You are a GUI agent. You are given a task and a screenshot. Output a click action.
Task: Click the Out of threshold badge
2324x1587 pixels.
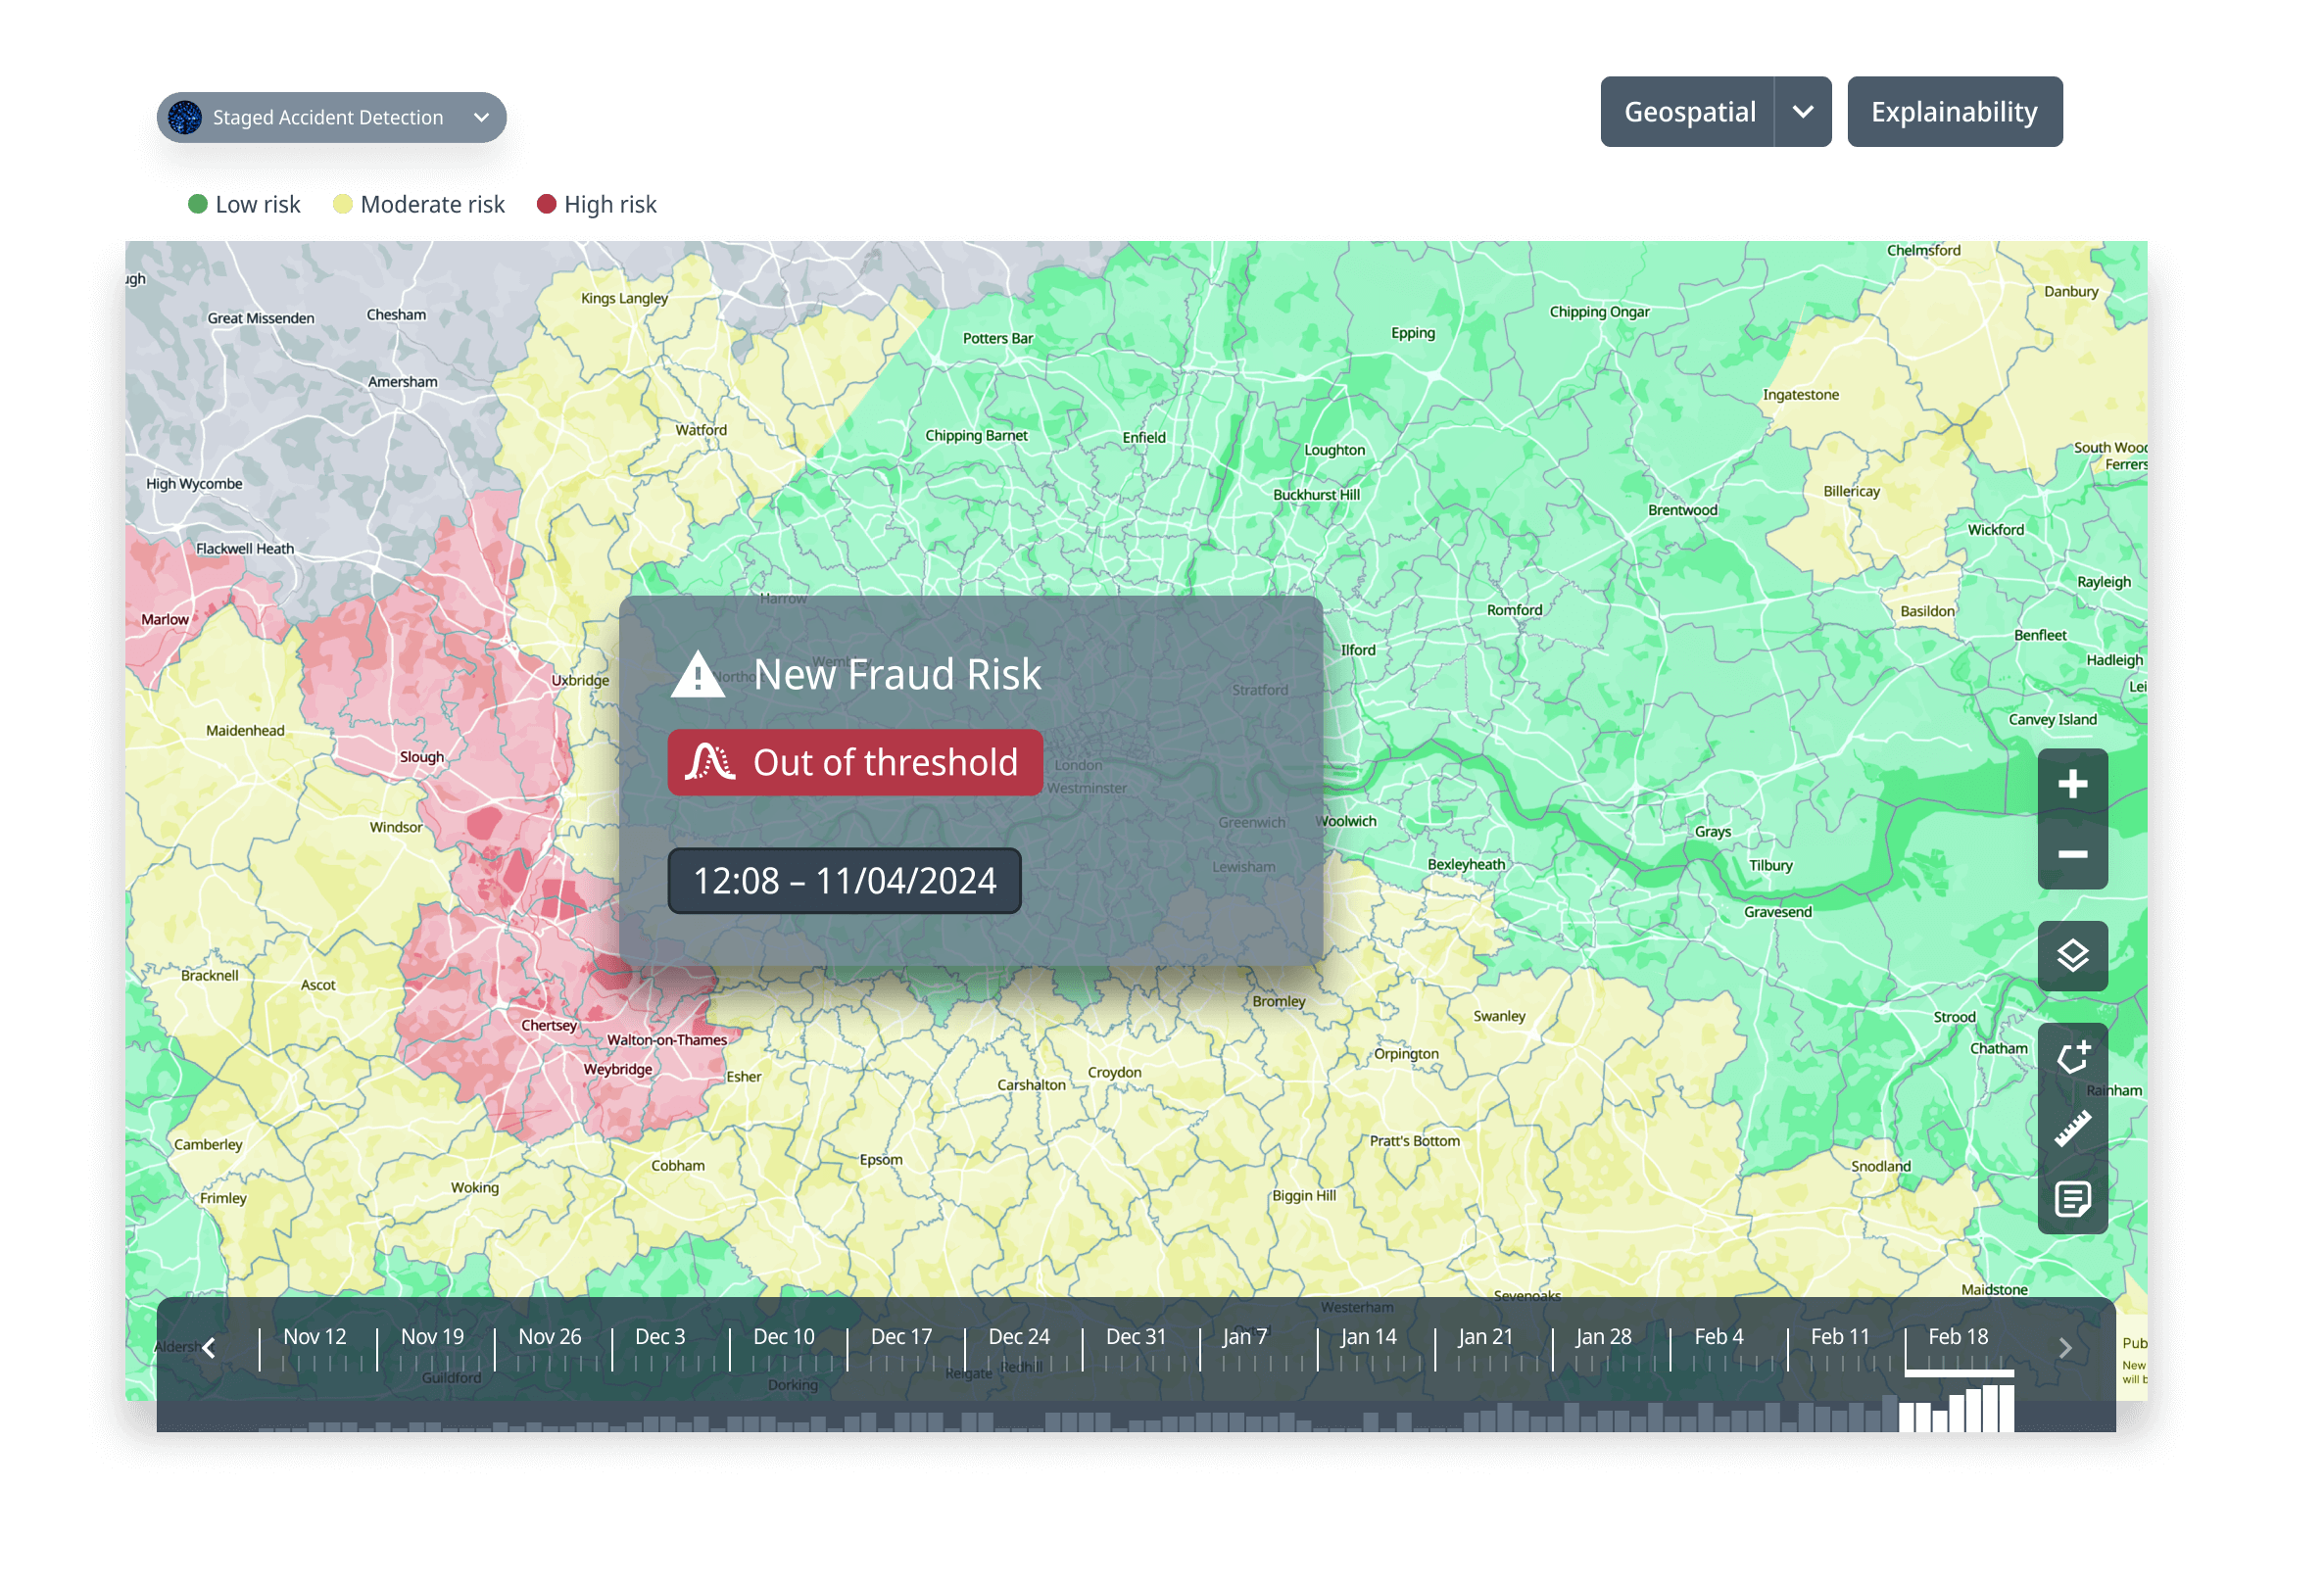click(855, 762)
